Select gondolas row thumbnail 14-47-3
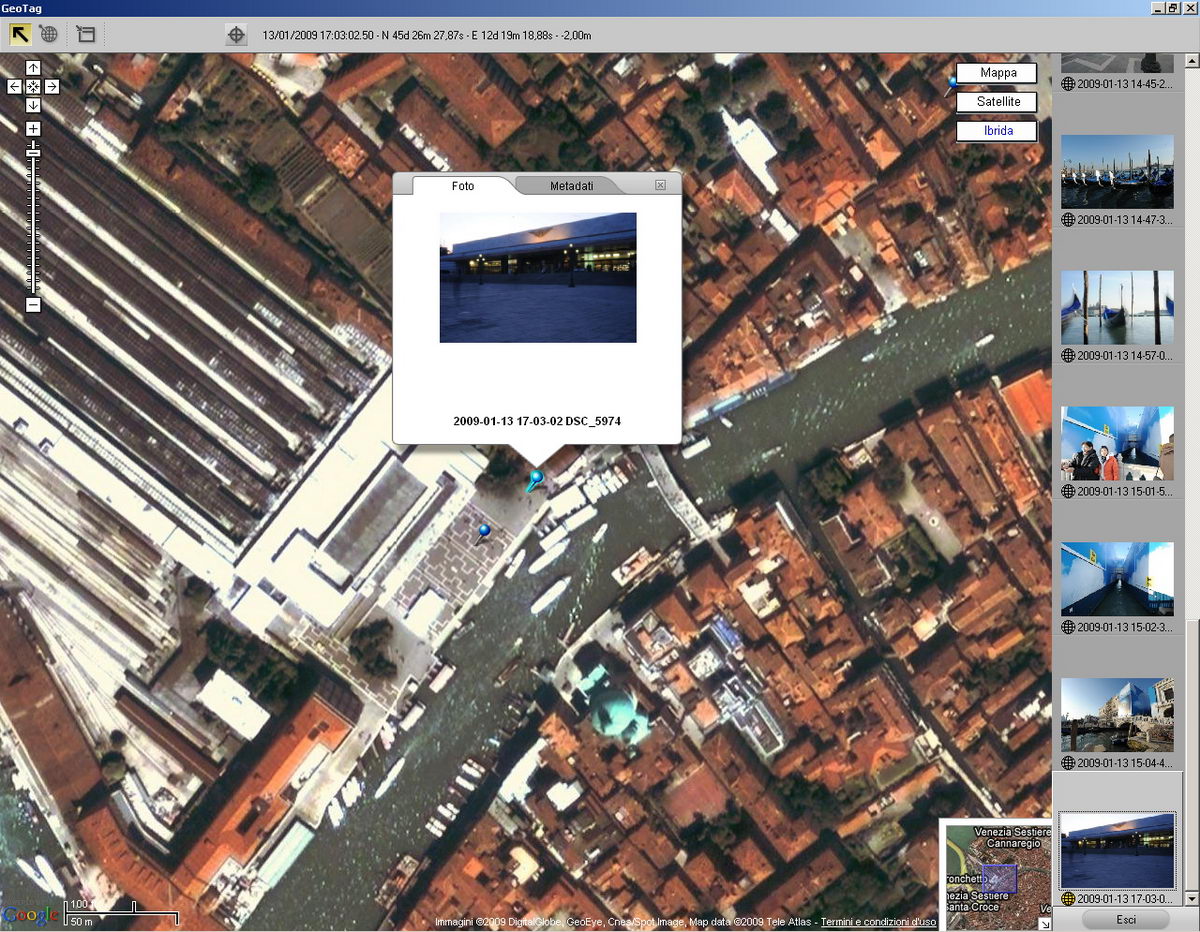 (x=1117, y=172)
